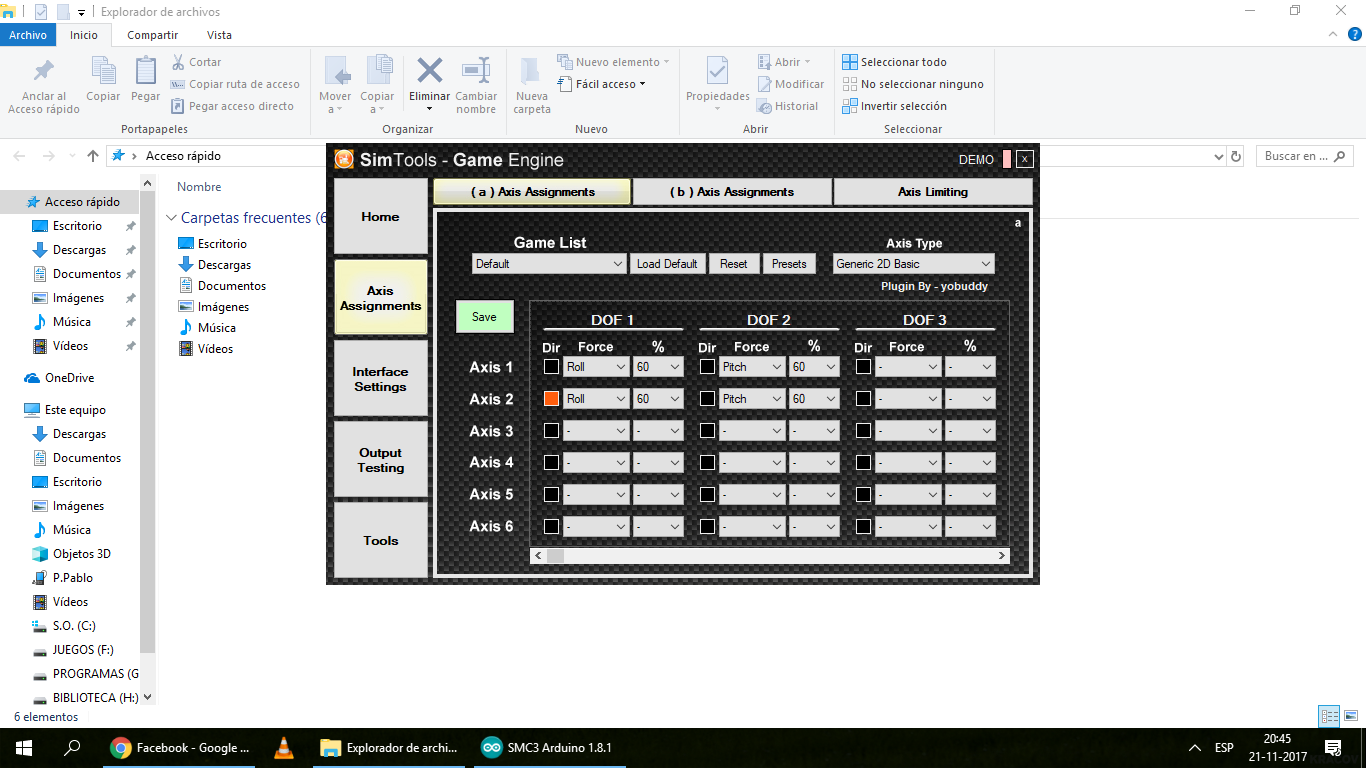This screenshot has width=1366, height=768.
Task: Click the Historial icon in the ribbon
Action: [x=765, y=106]
